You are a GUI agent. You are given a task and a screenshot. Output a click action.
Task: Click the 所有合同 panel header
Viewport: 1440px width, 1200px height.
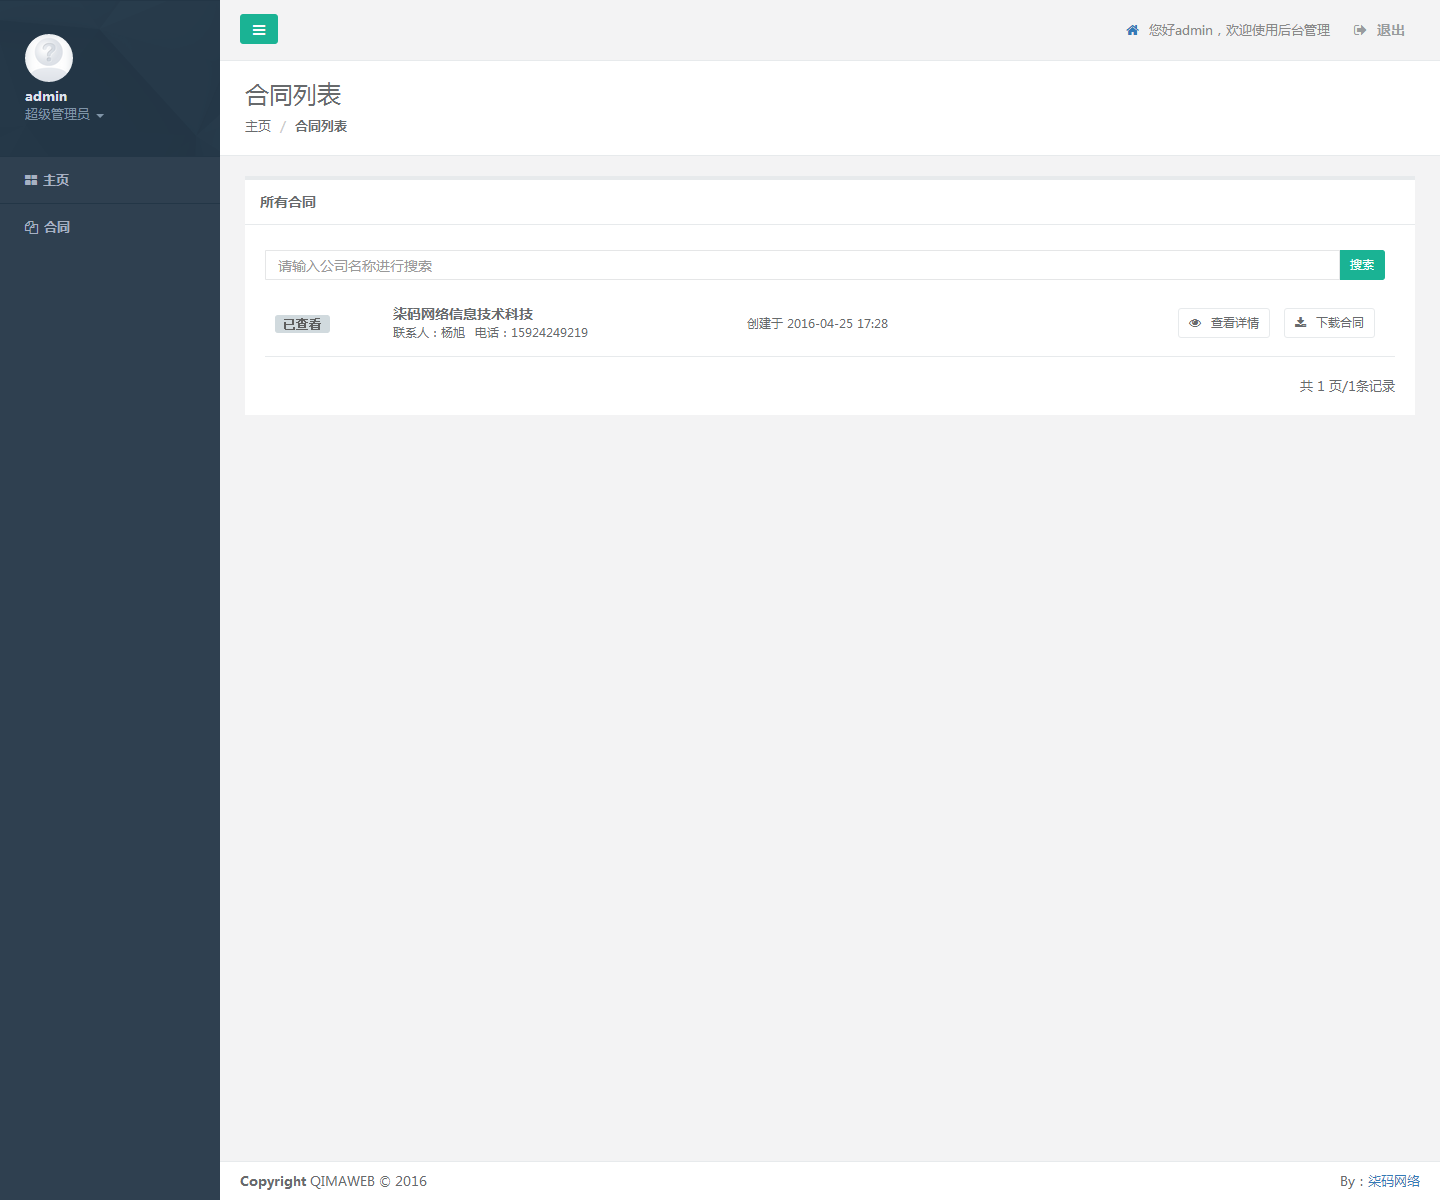(288, 202)
